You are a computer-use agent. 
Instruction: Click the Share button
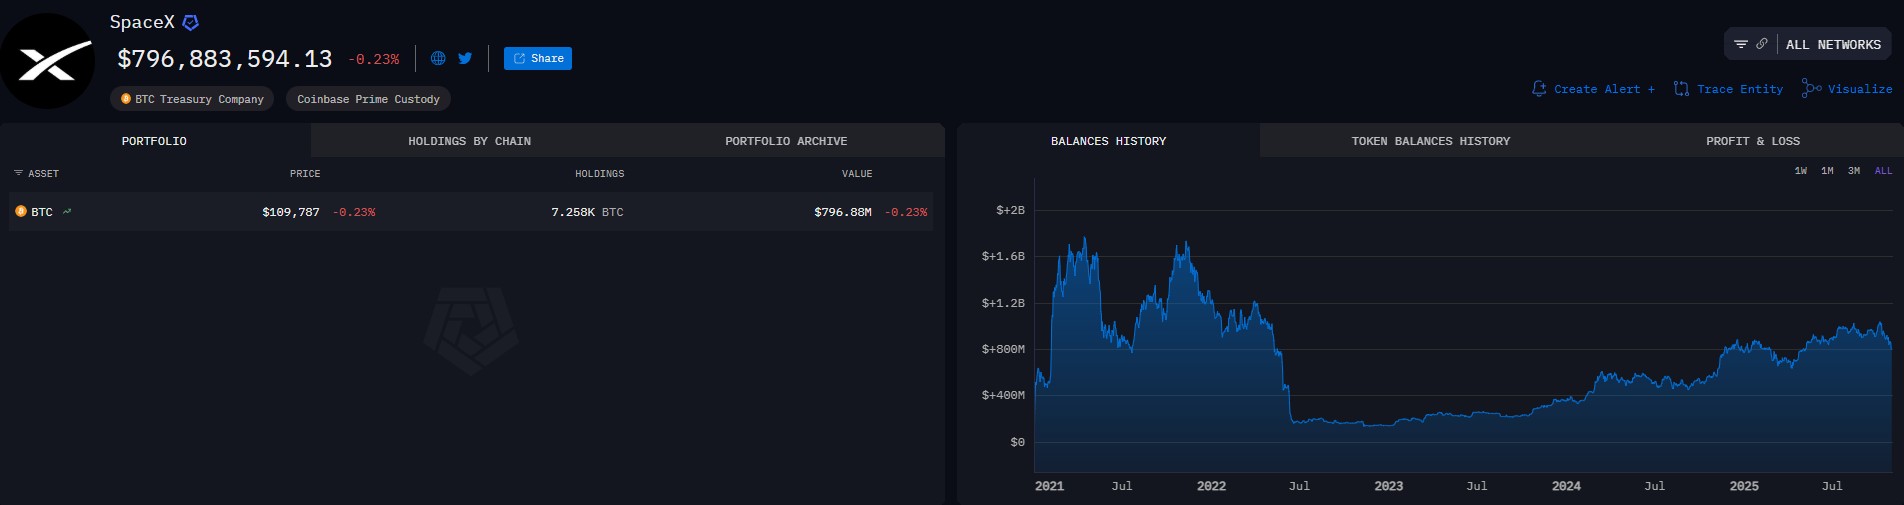tap(538, 58)
